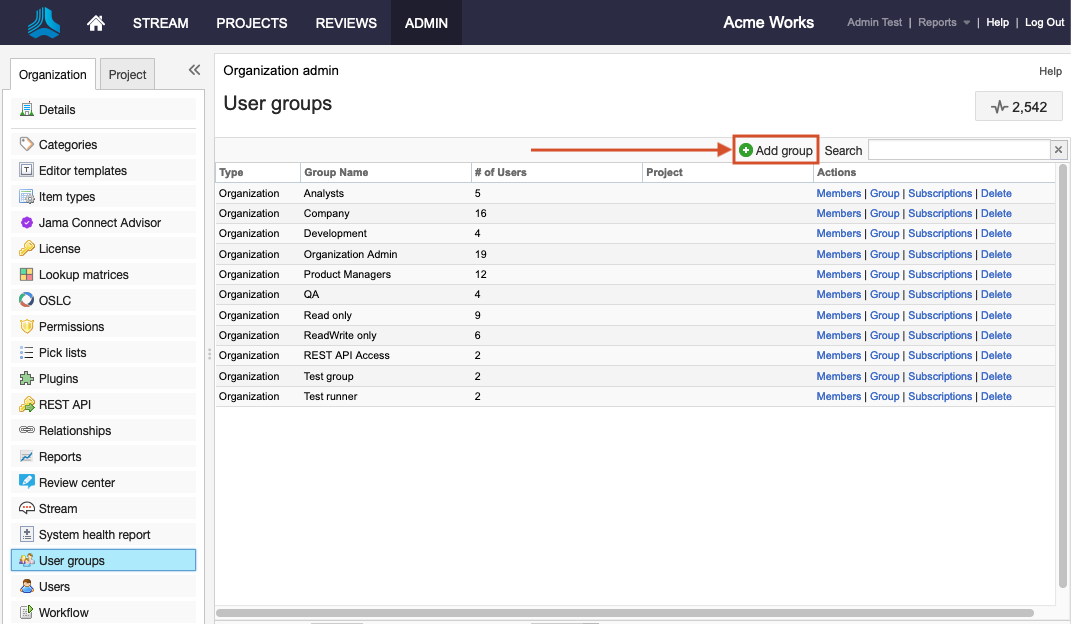Expand the Reports dropdown in header
This screenshot has width=1071, height=624.
click(944, 22)
